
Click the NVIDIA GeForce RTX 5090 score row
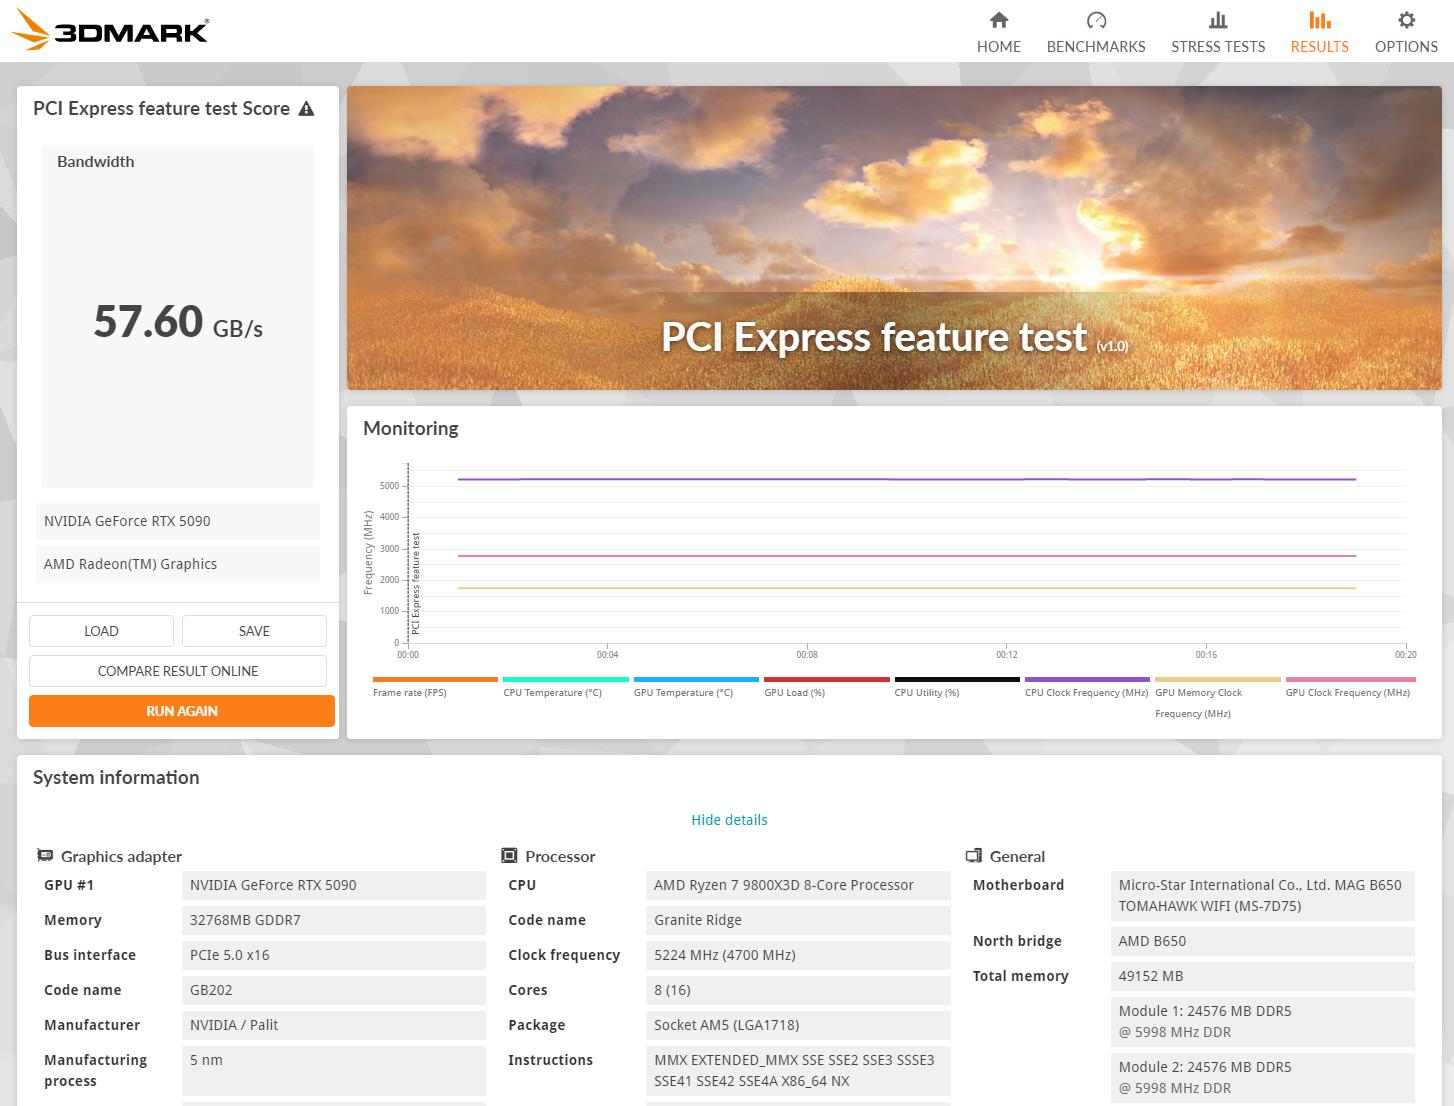point(178,521)
